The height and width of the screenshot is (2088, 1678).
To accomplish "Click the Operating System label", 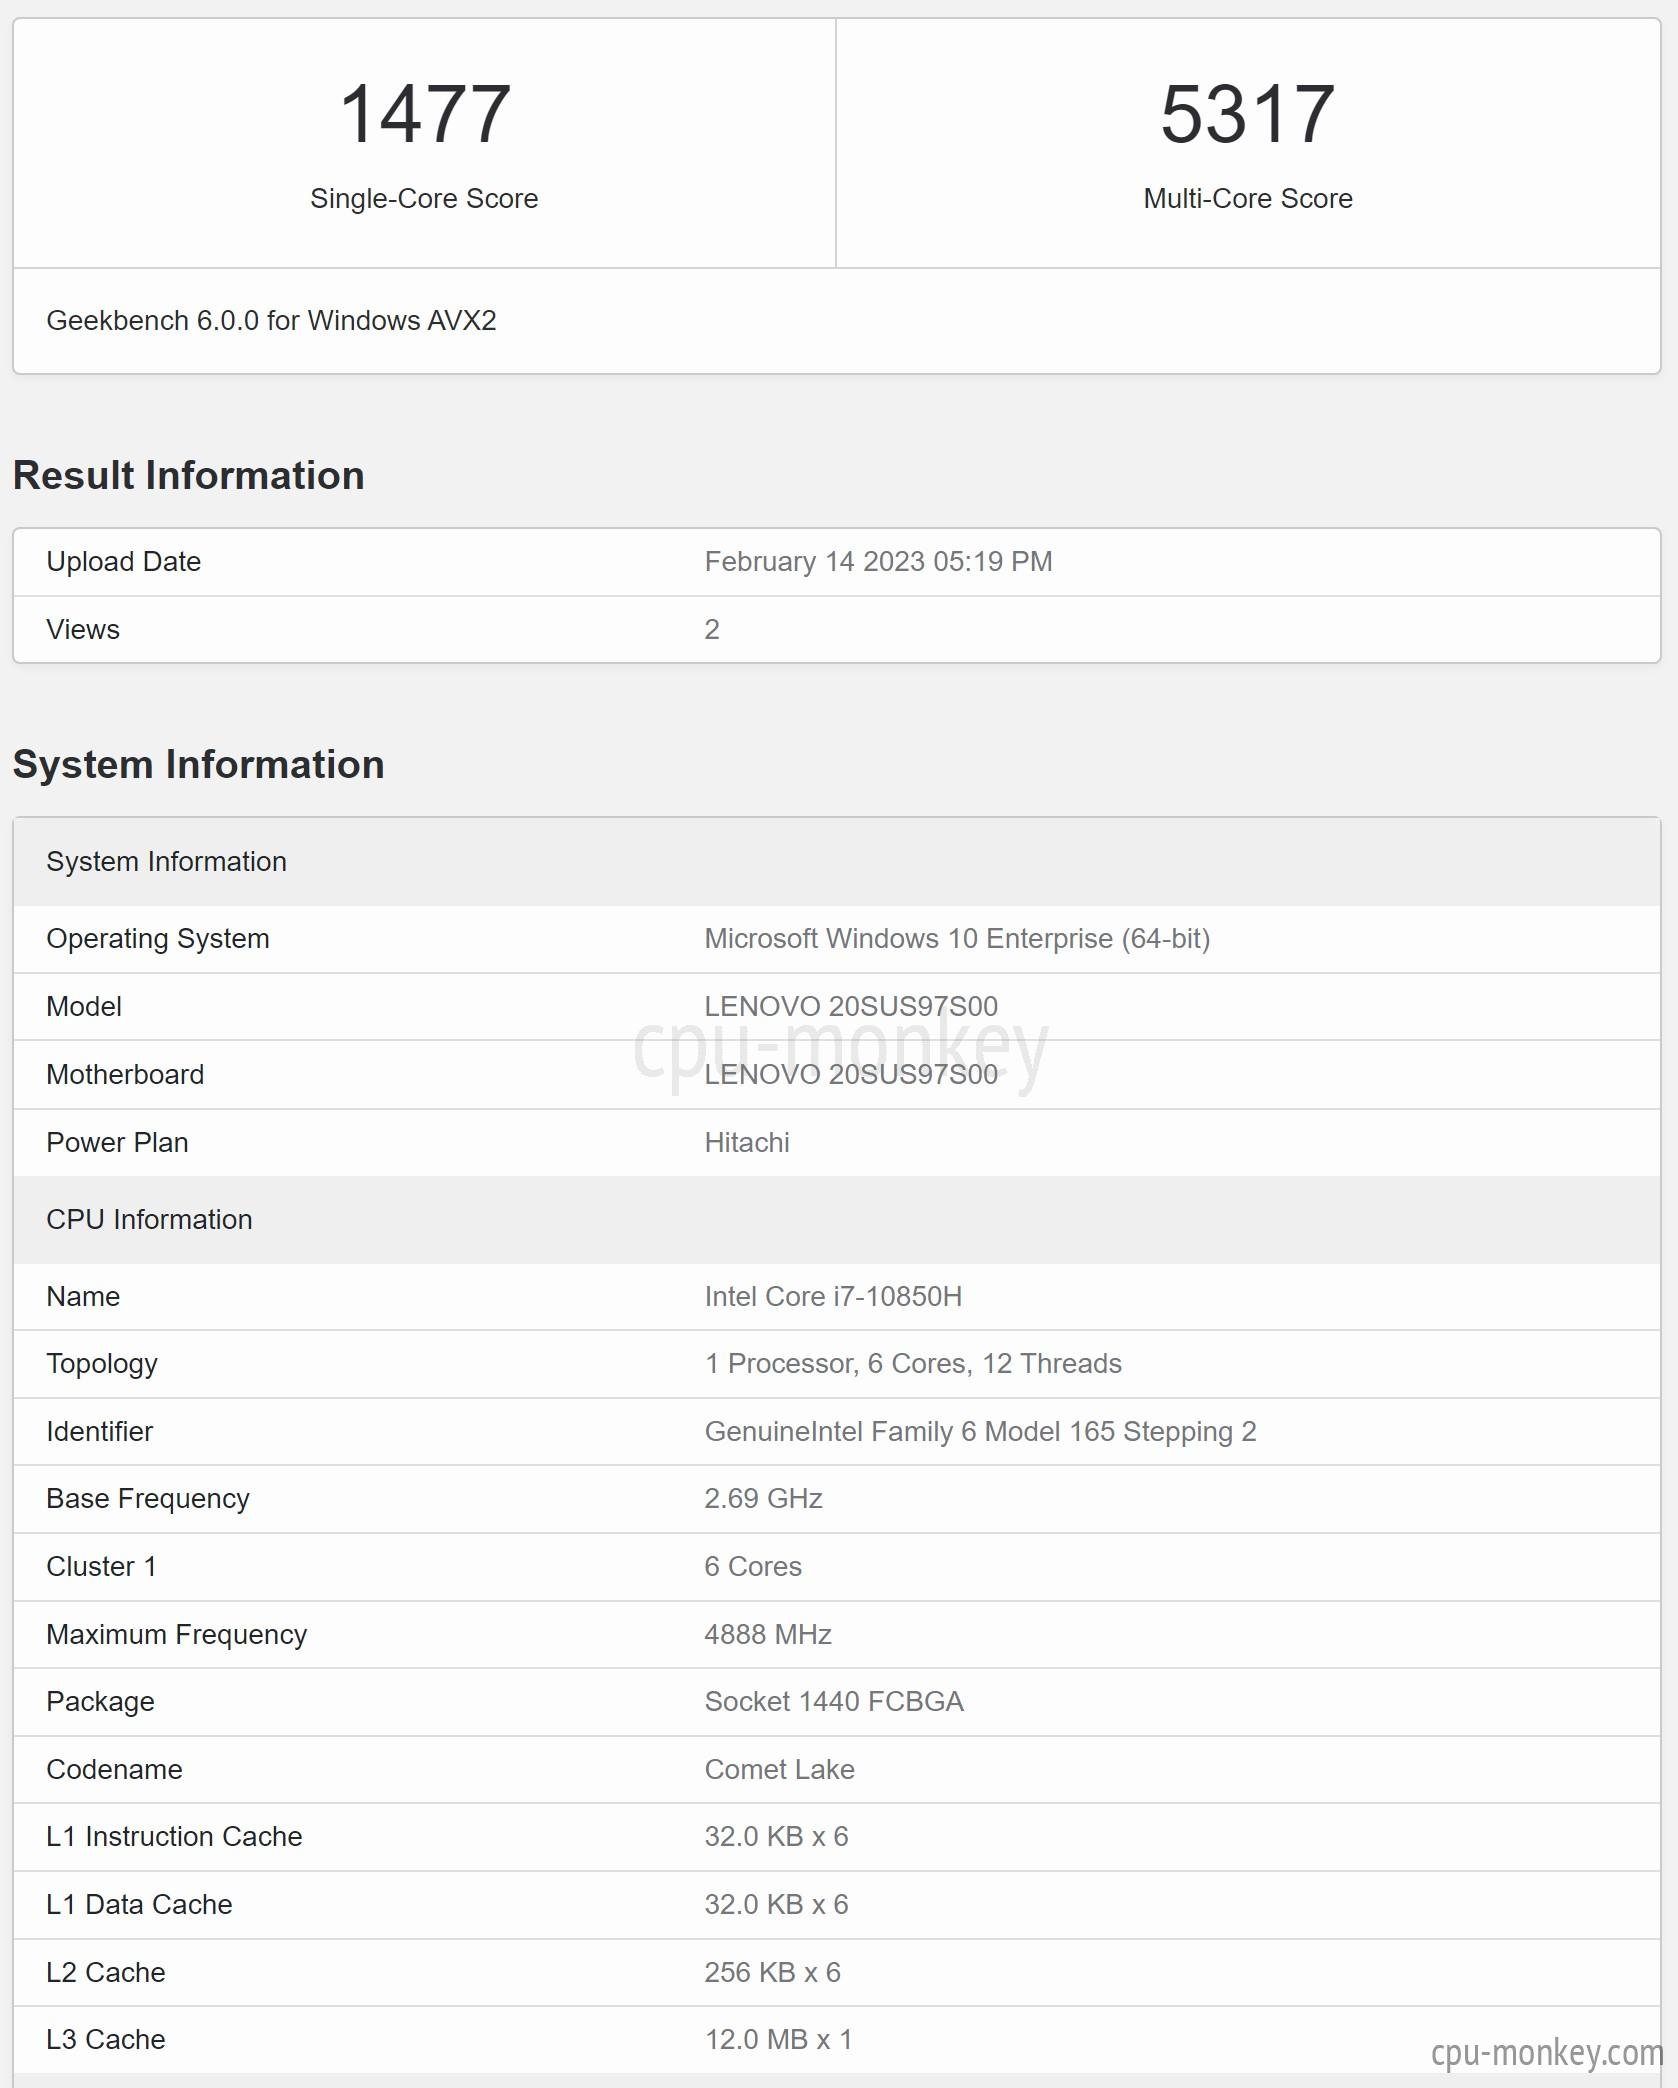I will tap(158, 938).
